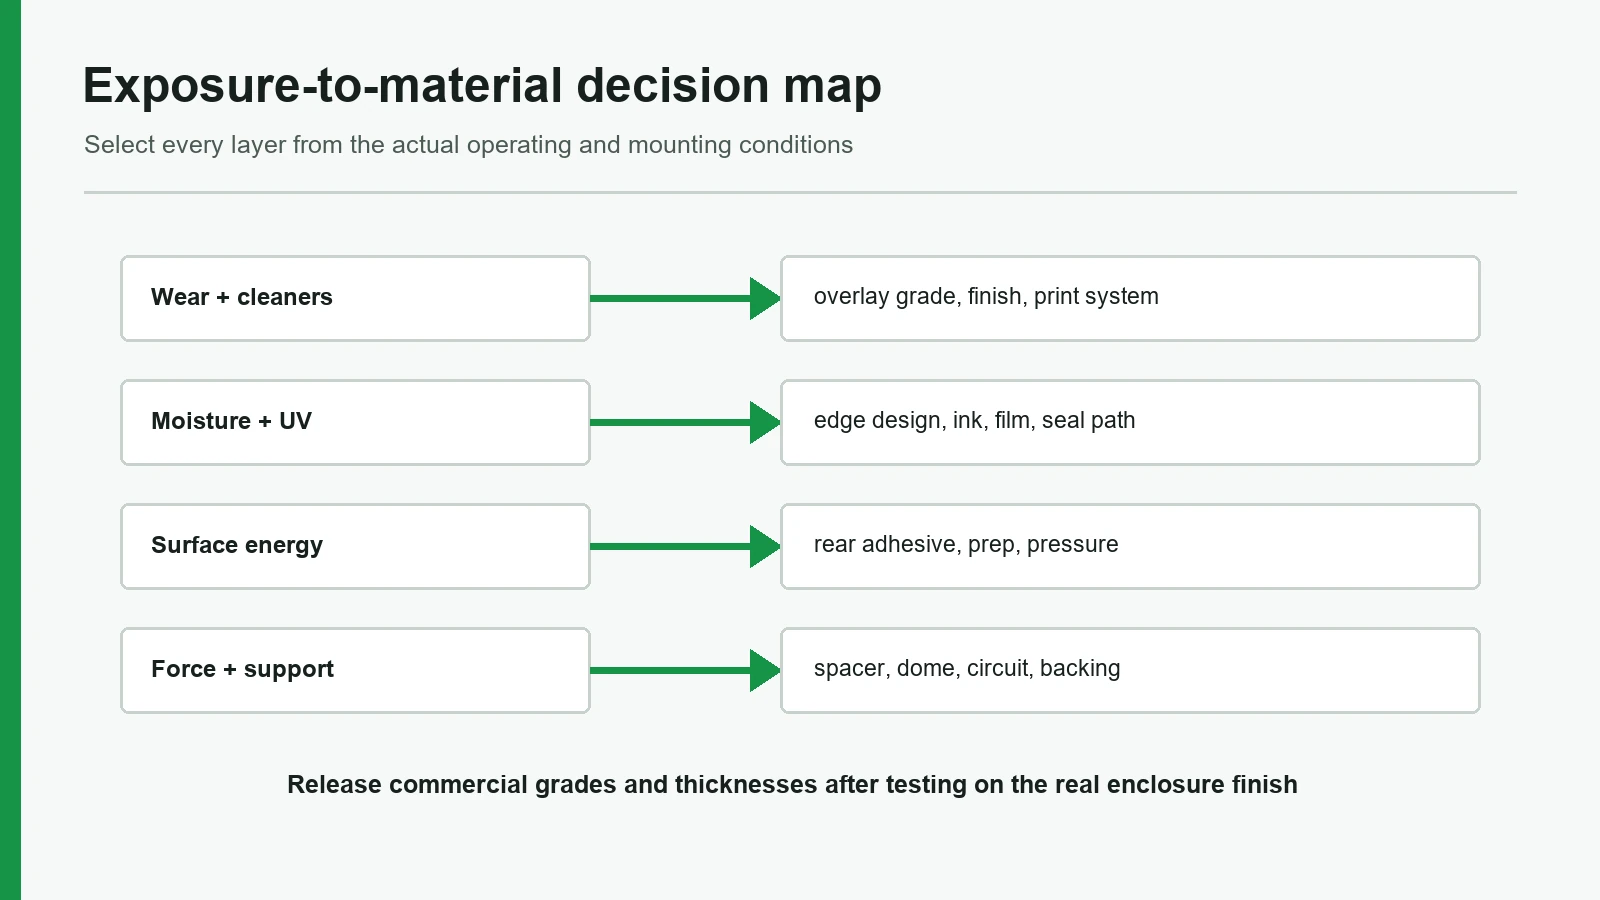Click the arrow after Force + support
Screen dimensions: 1600x900
685,670
